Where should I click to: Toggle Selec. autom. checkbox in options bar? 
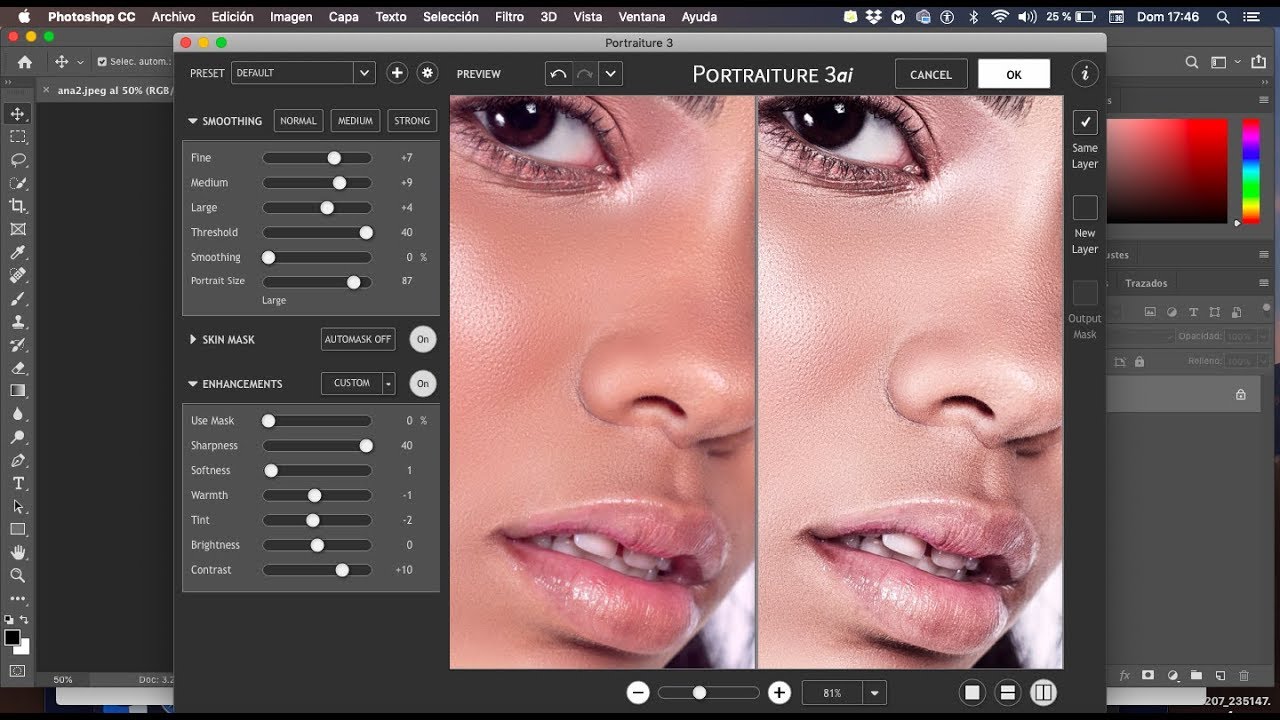click(102, 62)
